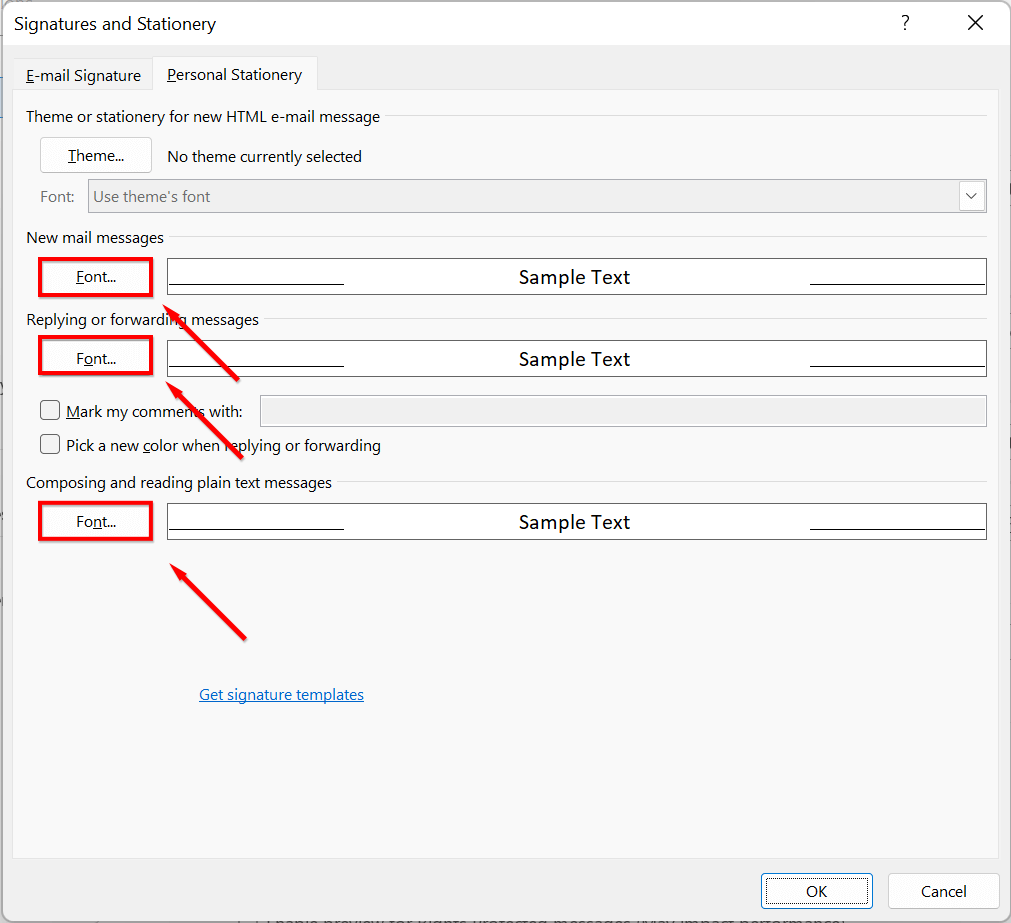This screenshot has width=1011, height=923.
Task: Open Font settings for new mail messages
Action: point(96,277)
